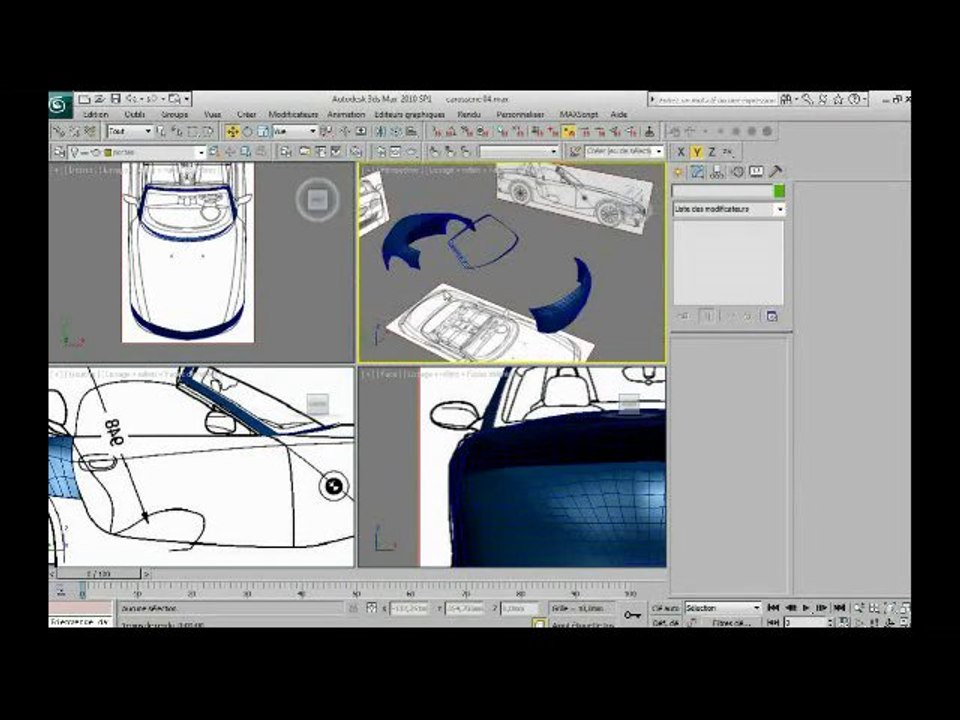Click the Configure Modifier Sets icon
Viewport: 960px width, 720px height.
(x=771, y=316)
